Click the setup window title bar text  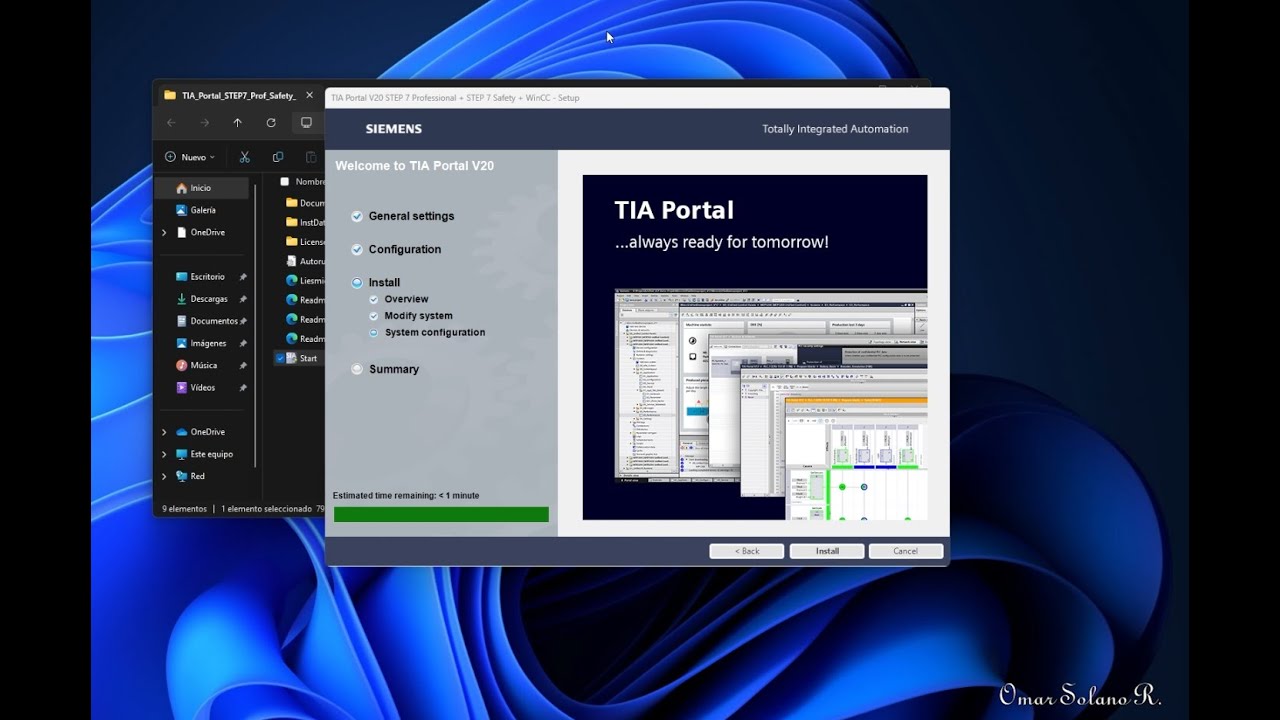(x=455, y=98)
